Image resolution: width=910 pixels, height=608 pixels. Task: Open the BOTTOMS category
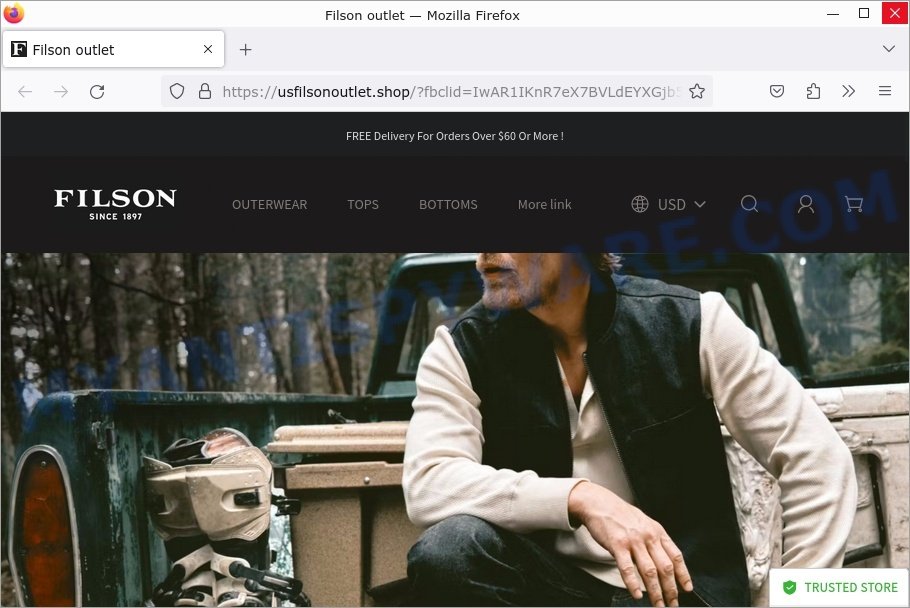click(448, 204)
